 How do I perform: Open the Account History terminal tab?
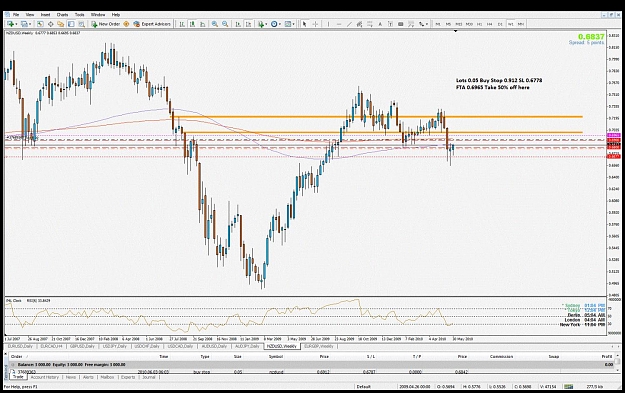(x=45, y=377)
